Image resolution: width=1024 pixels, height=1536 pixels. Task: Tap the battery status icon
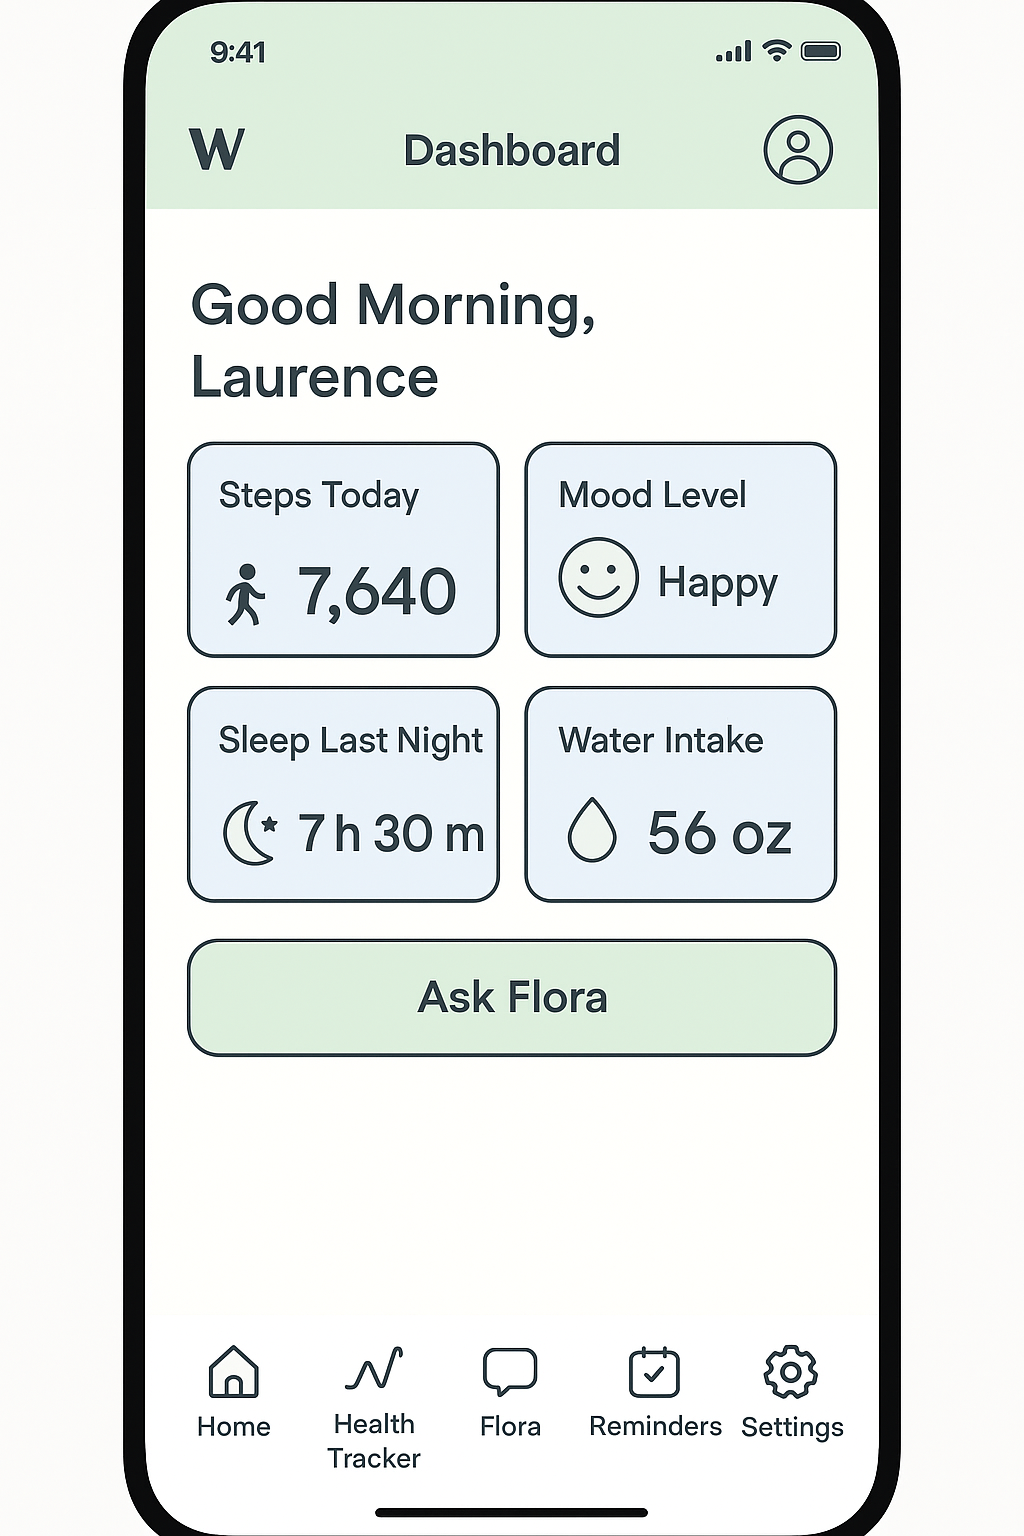click(821, 51)
